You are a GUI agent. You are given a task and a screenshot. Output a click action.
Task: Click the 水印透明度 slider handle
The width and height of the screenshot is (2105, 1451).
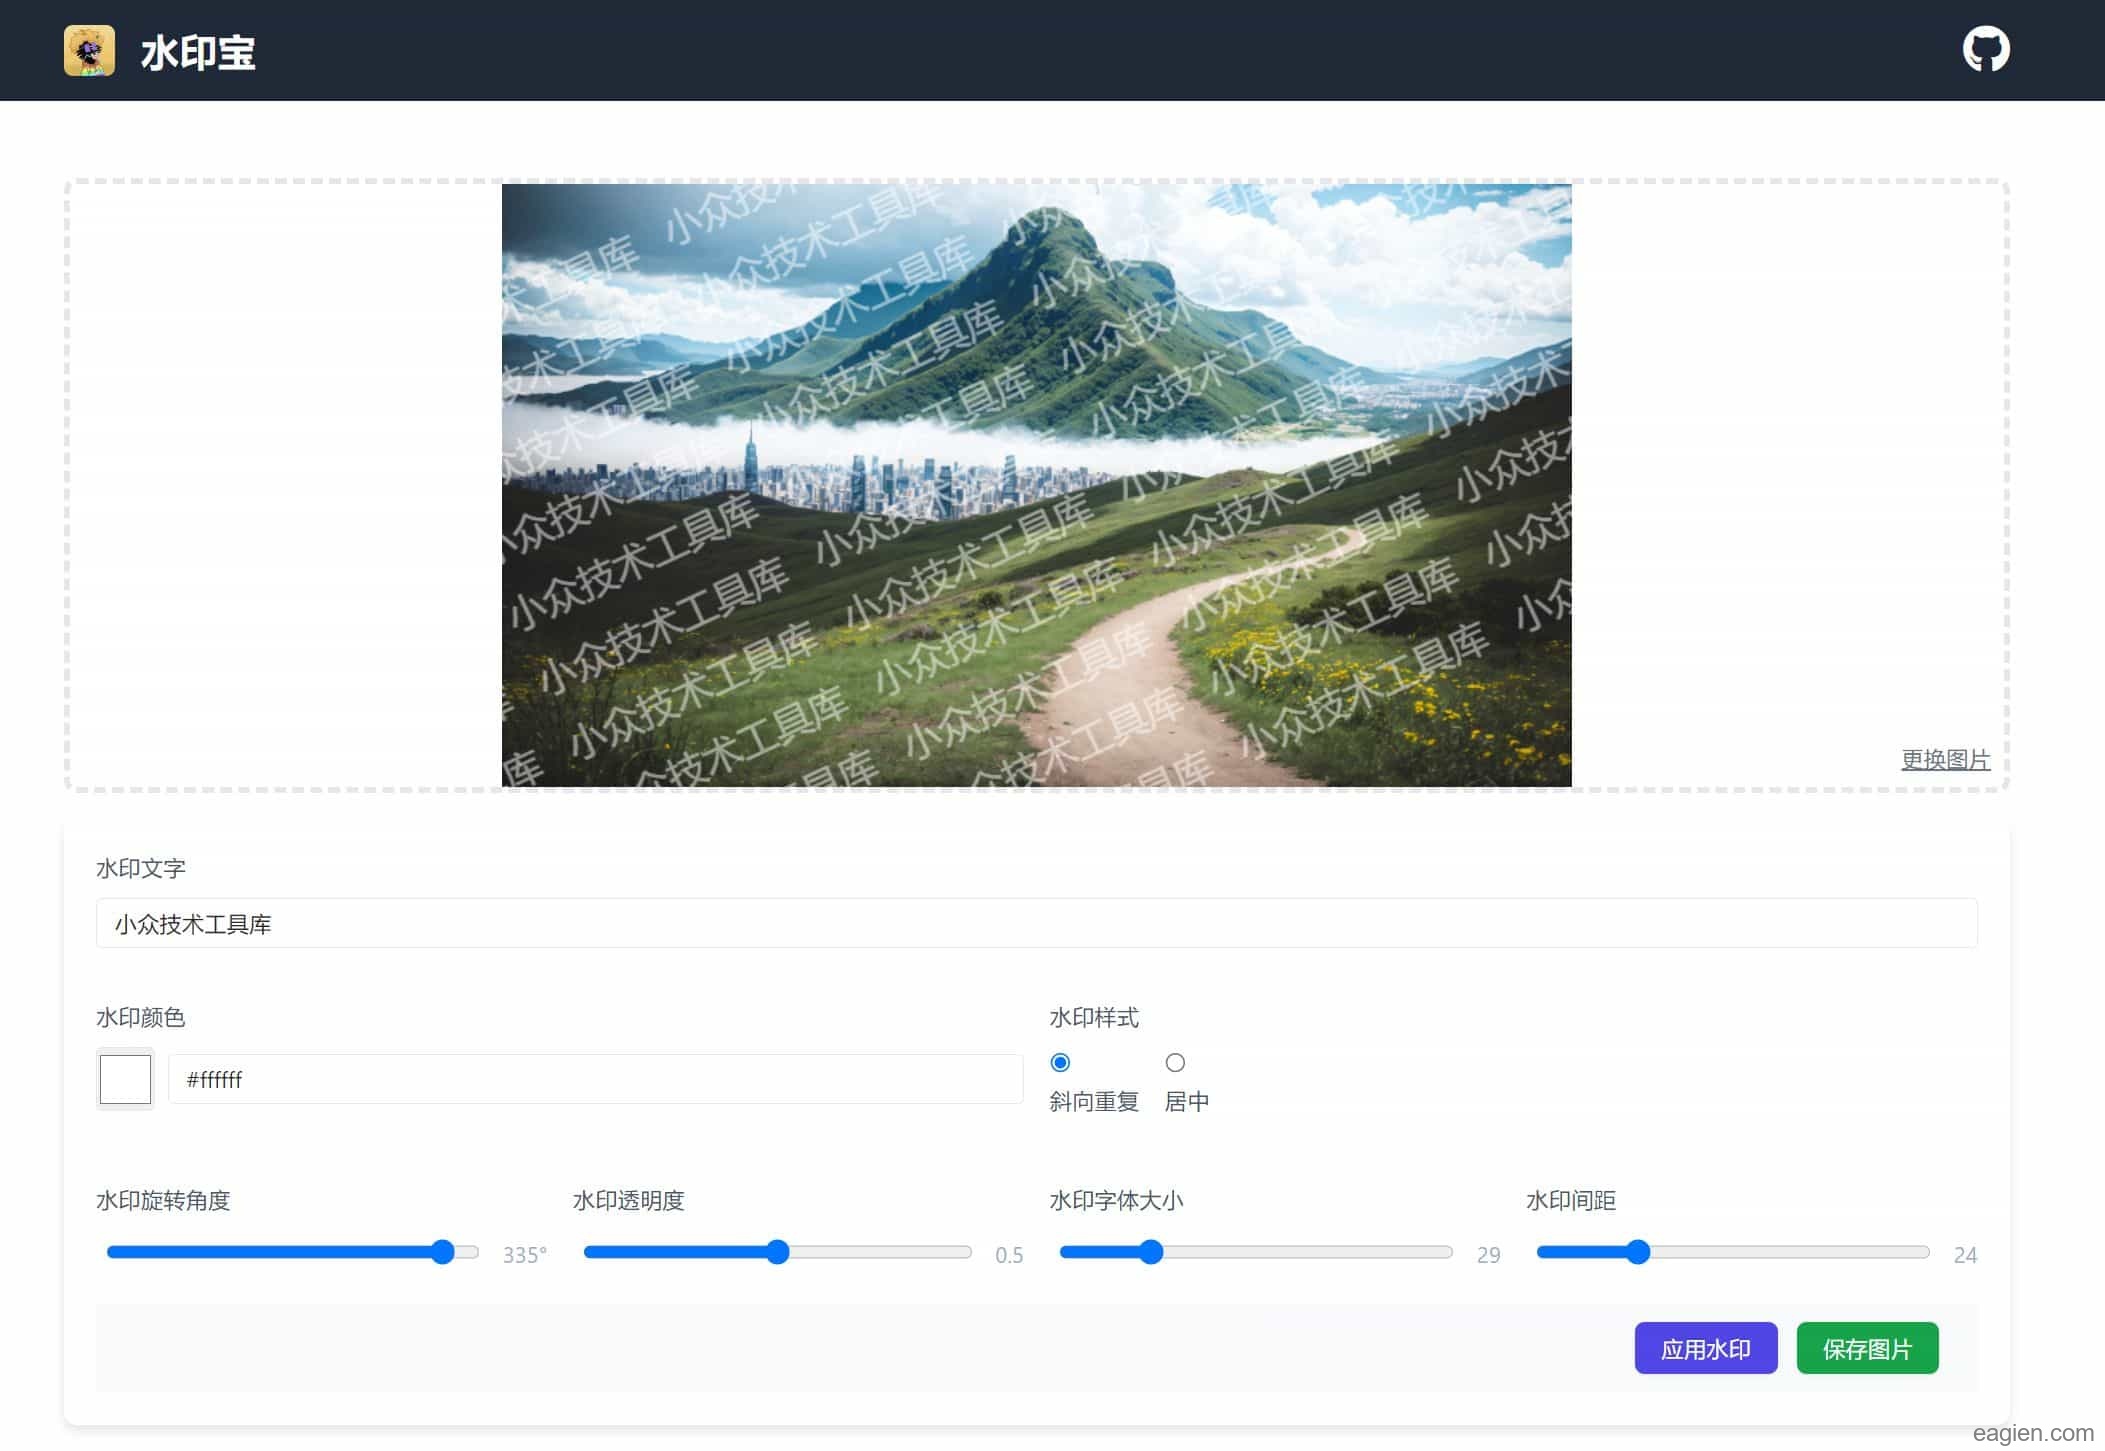coord(778,1252)
